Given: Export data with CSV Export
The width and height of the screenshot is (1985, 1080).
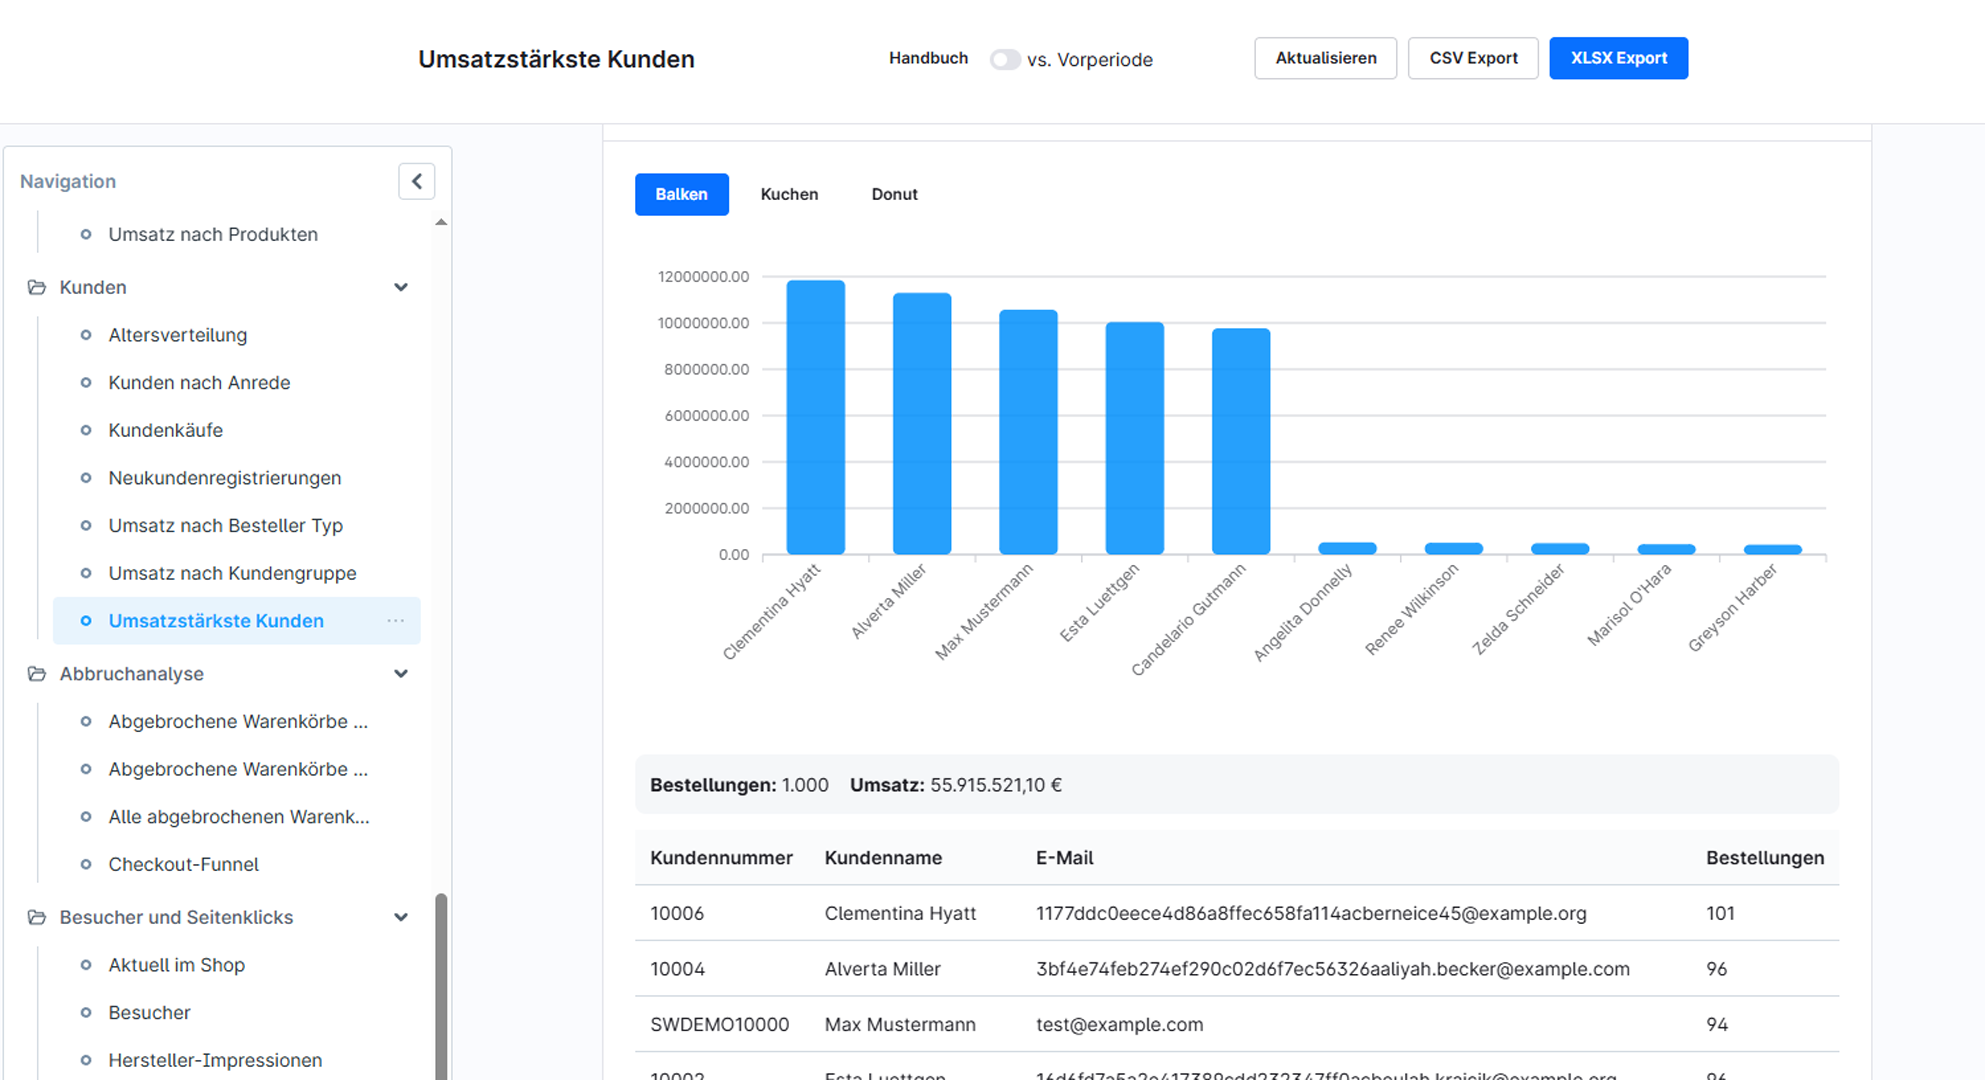Looking at the screenshot, I should point(1473,58).
